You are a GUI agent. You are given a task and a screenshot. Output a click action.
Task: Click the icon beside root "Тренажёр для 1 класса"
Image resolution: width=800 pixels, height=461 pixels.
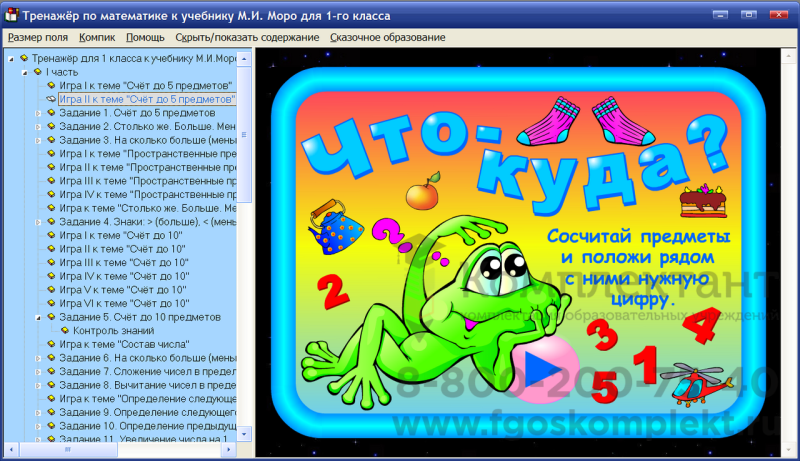click(23, 59)
